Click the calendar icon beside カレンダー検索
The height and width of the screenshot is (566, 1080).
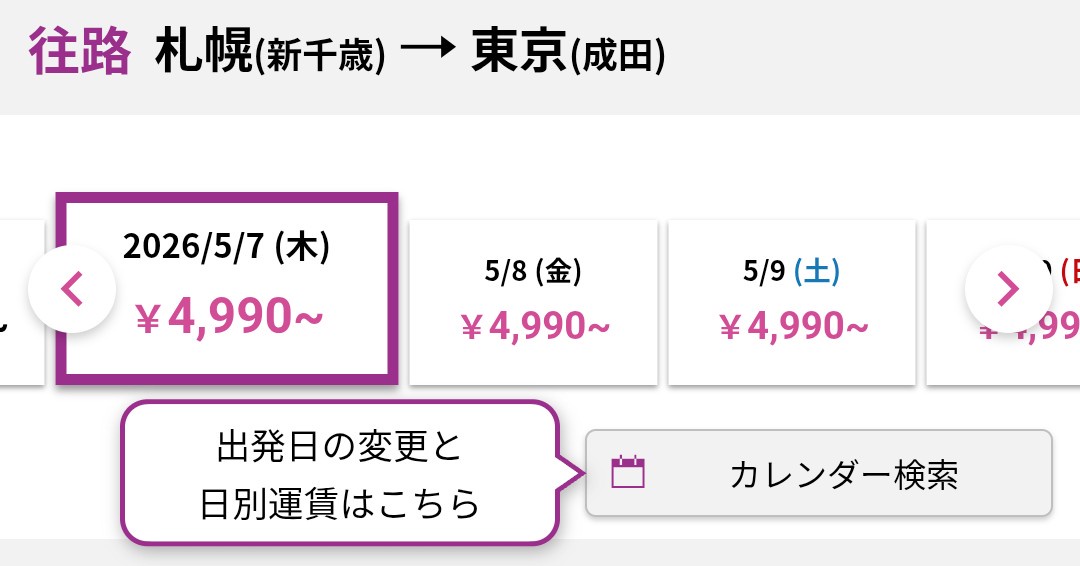(628, 473)
